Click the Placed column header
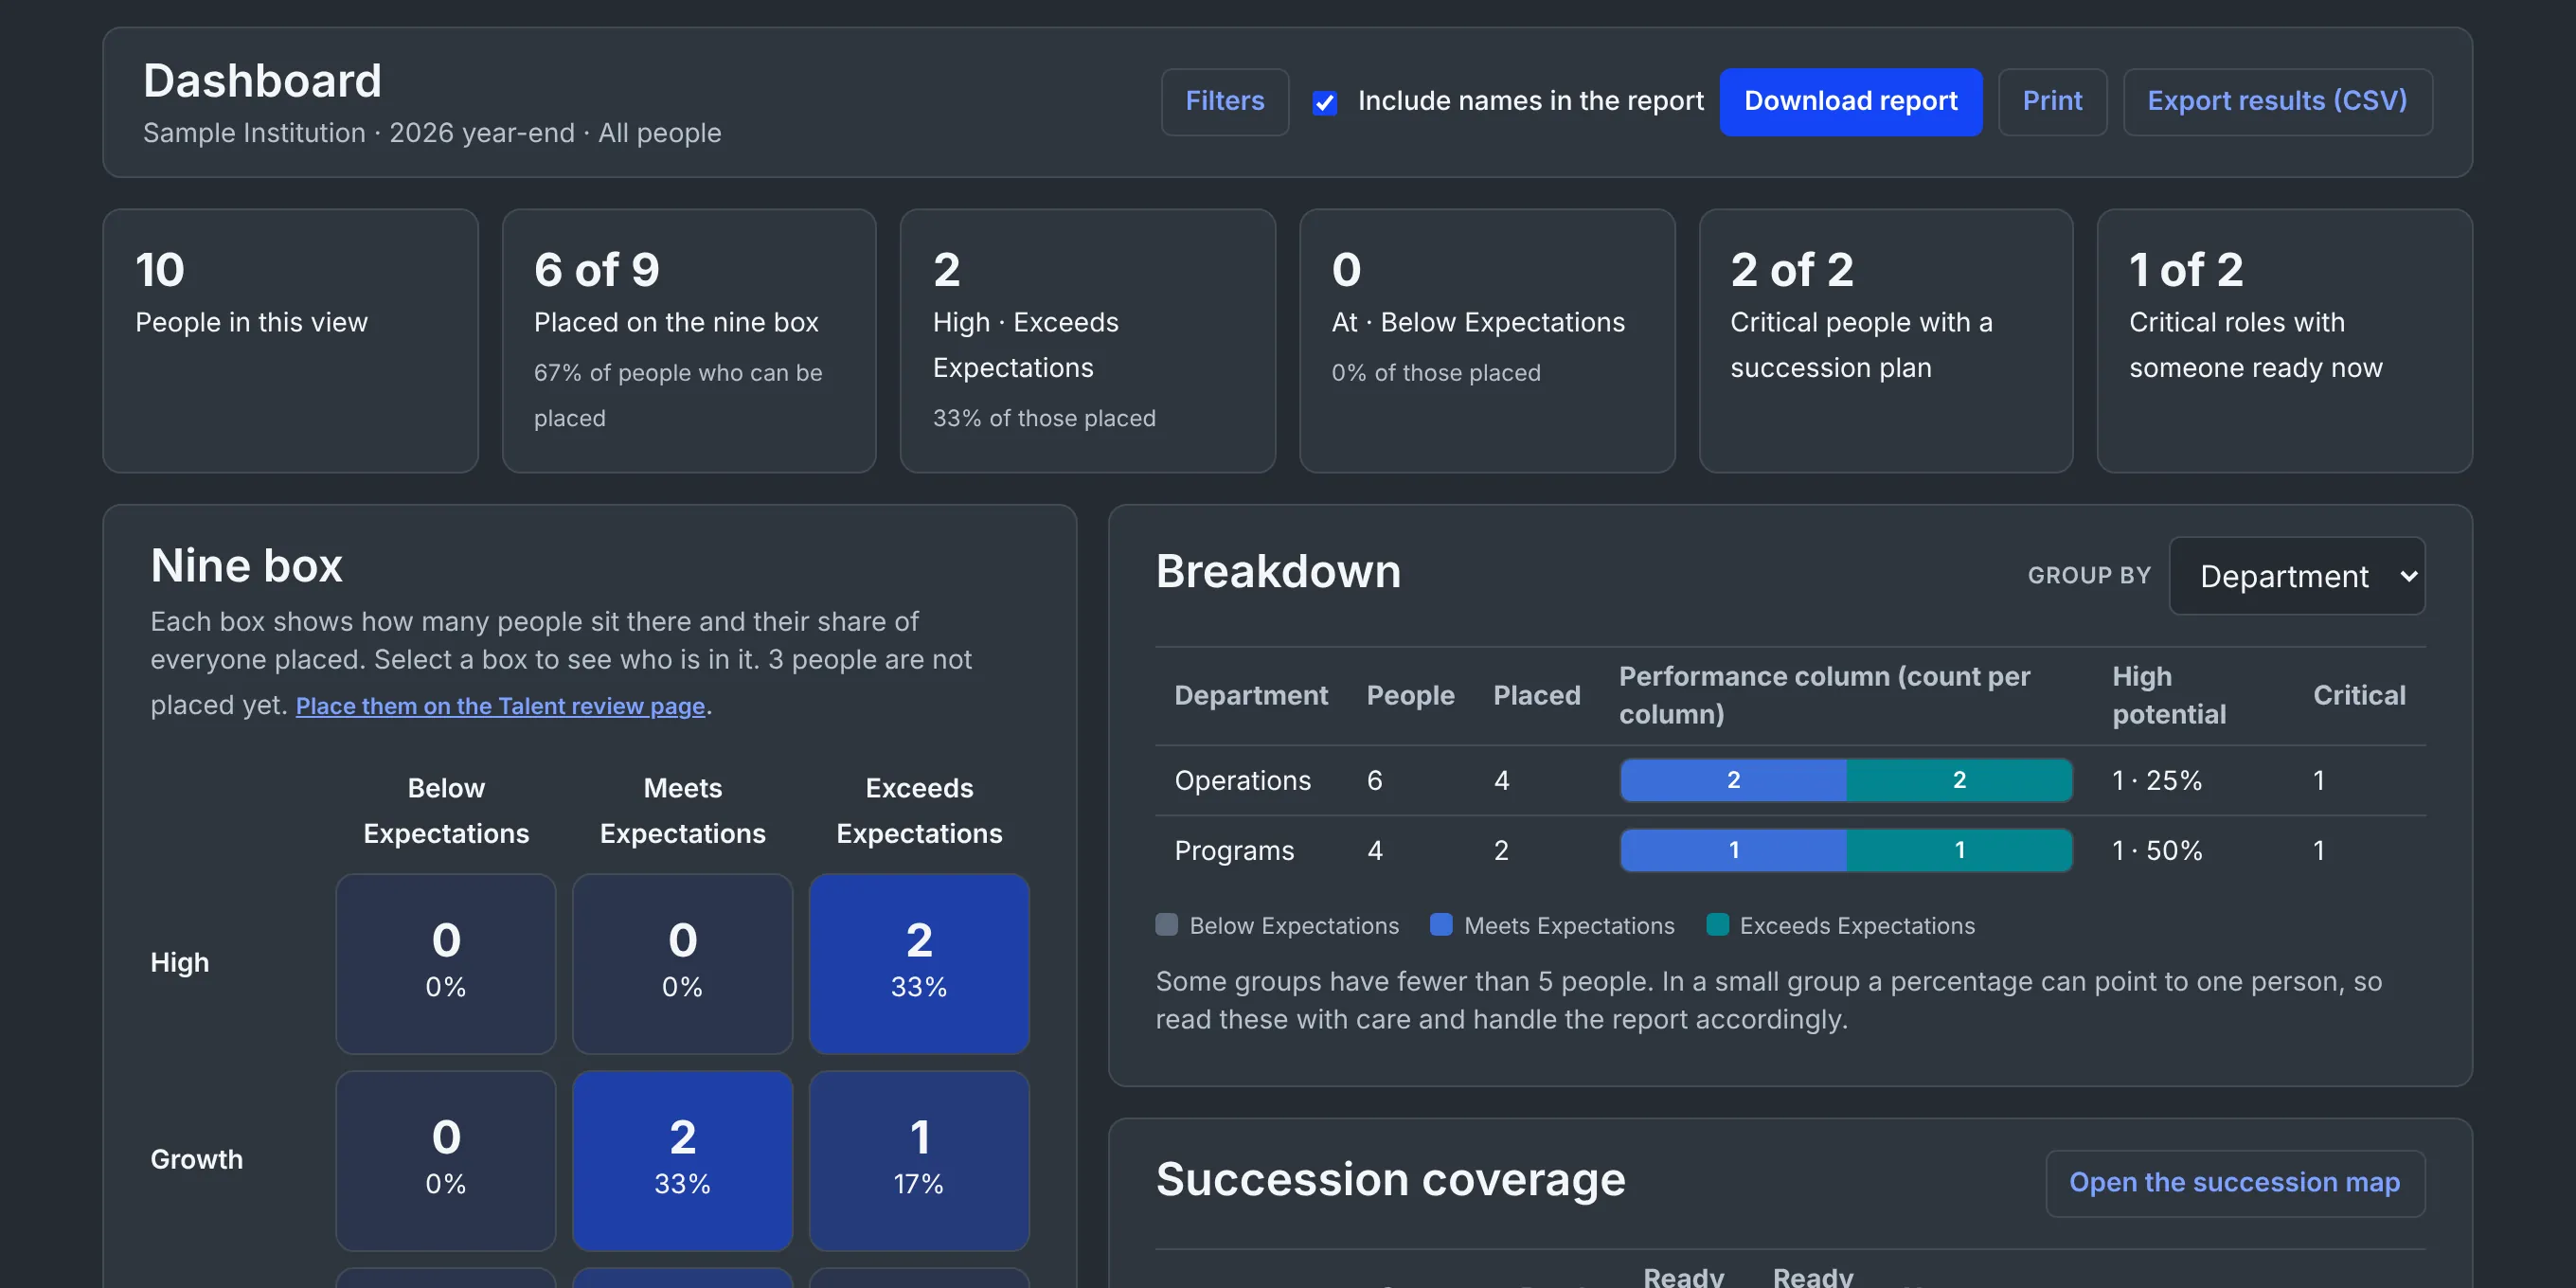This screenshot has height=1288, width=2576. [x=1536, y=695]
